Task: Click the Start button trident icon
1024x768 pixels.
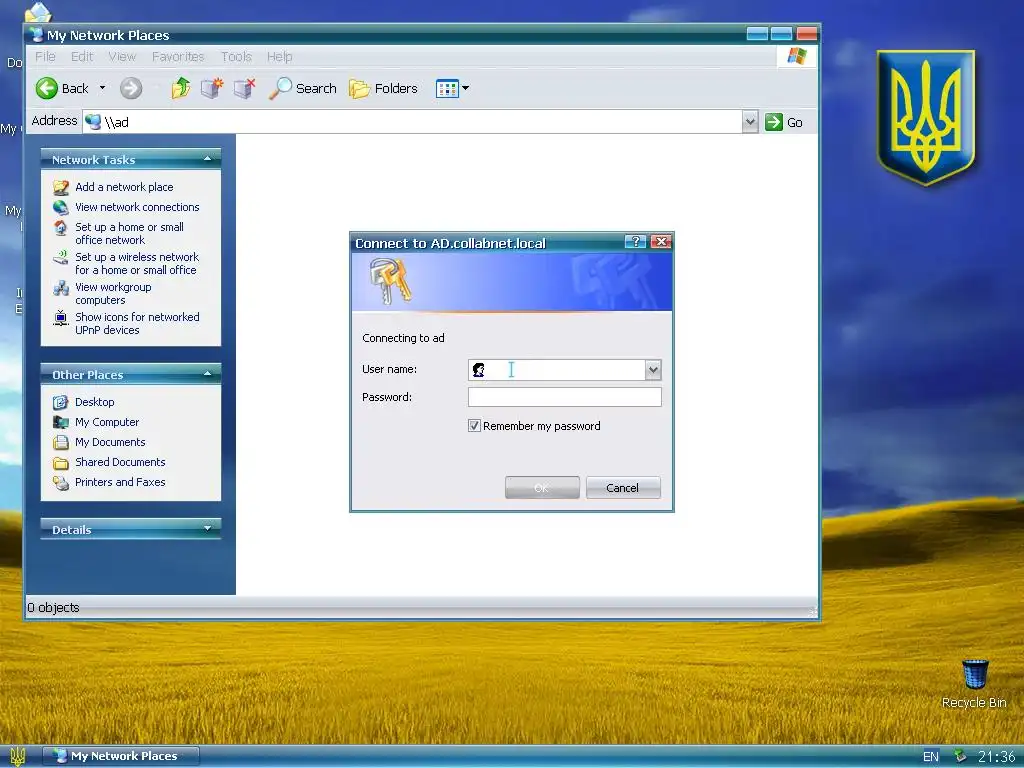Action: tap(18, 756)
